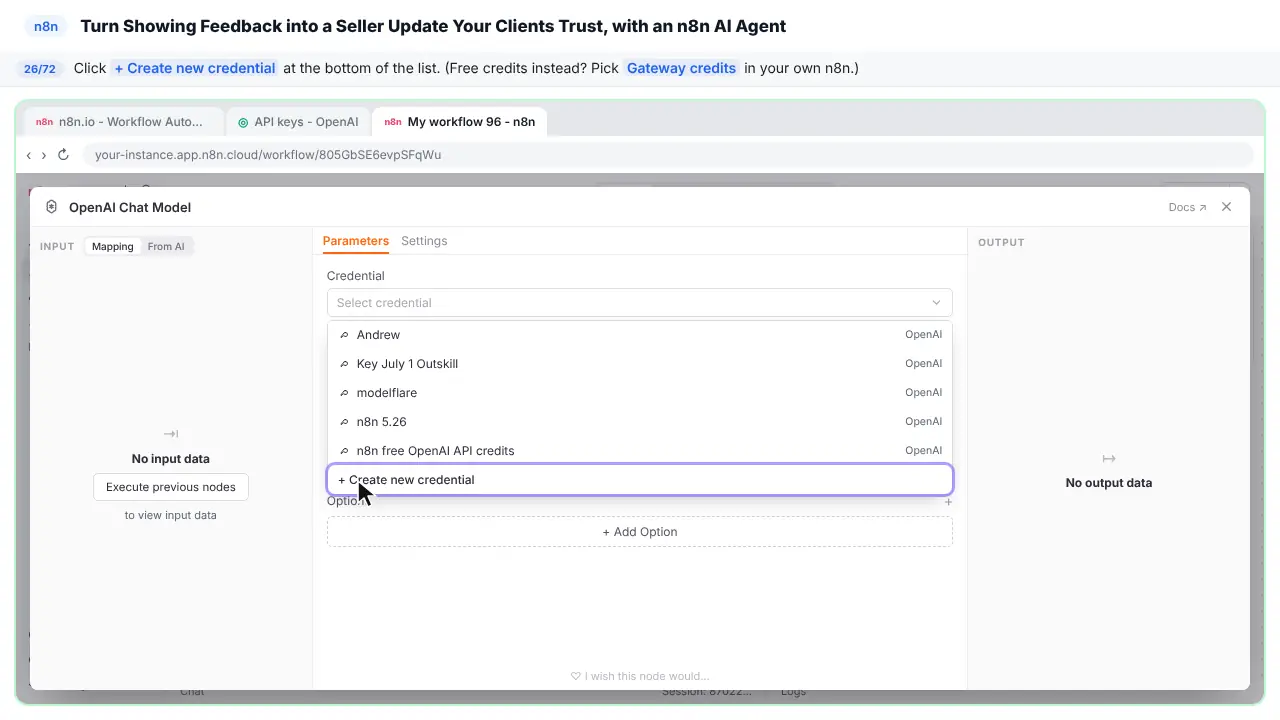Click the OpenAI Chat Model node icon
Screen dimensions: 1280x720
[52, 207]
